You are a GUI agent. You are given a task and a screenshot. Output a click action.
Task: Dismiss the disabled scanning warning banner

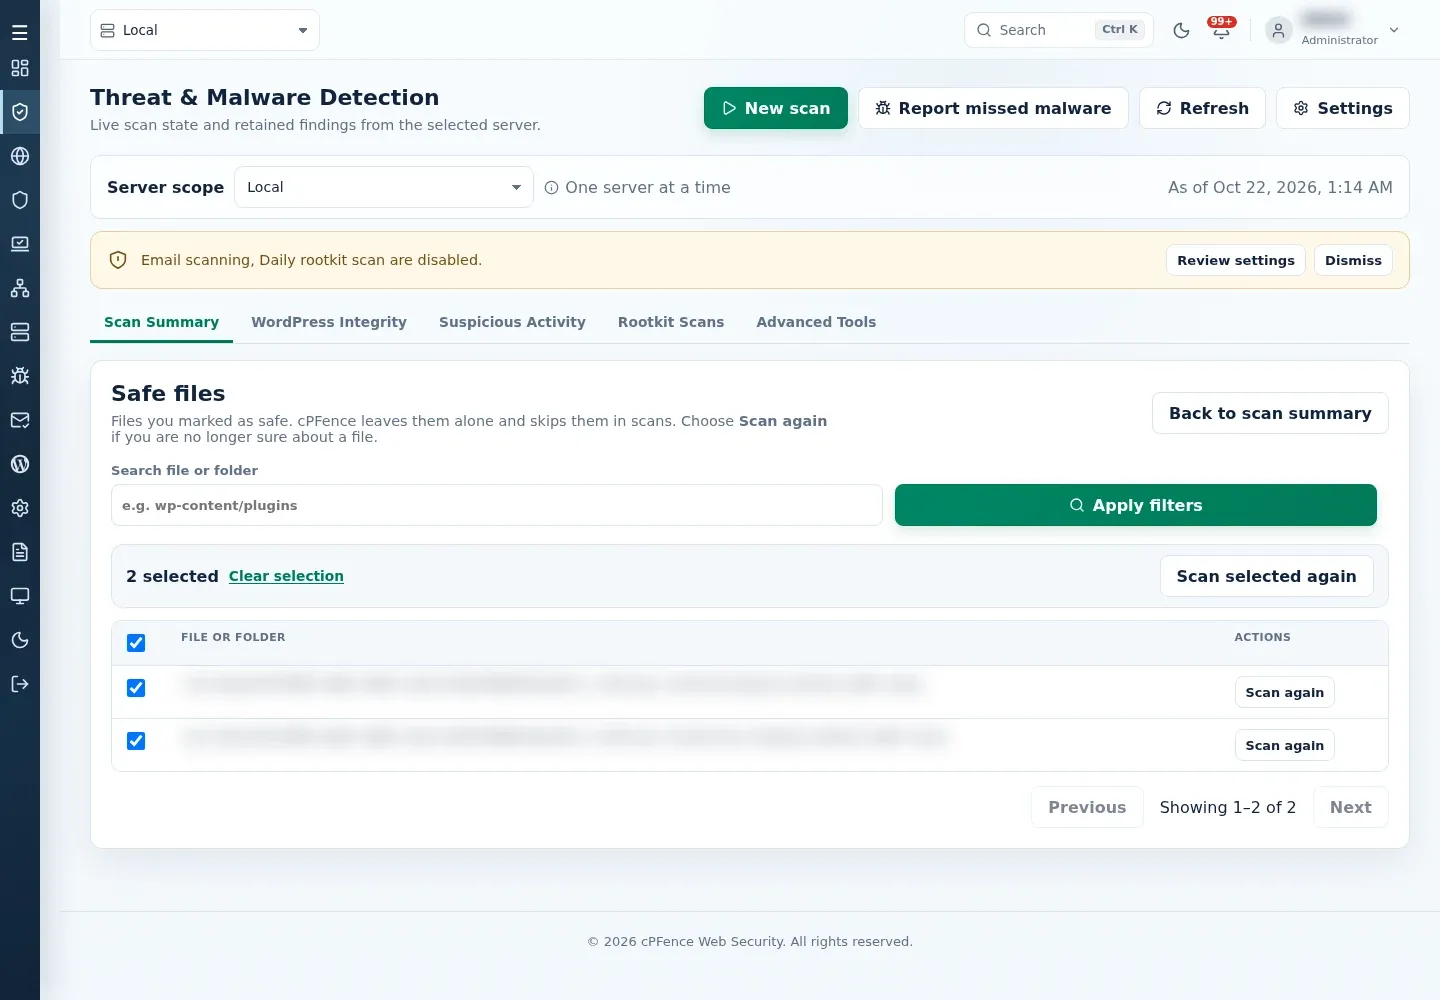click(1353, 260)
